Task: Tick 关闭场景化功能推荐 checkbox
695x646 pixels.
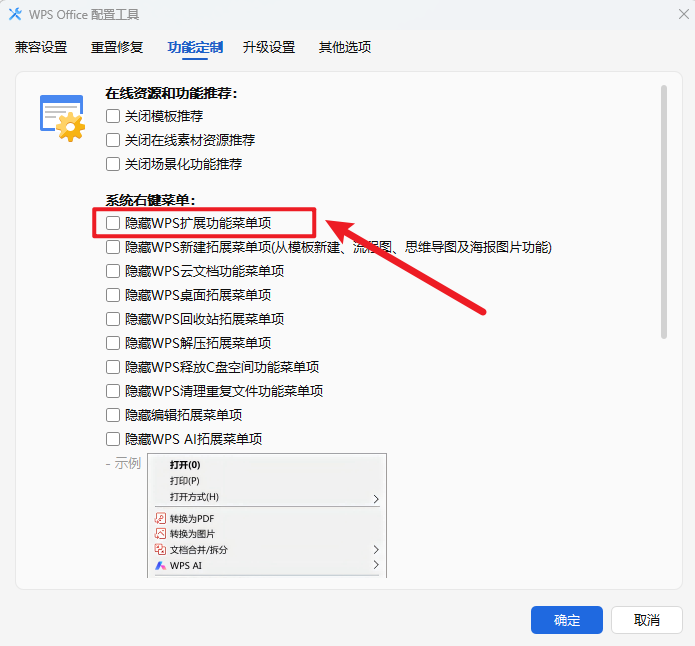Action: click(x=113, y=164)
